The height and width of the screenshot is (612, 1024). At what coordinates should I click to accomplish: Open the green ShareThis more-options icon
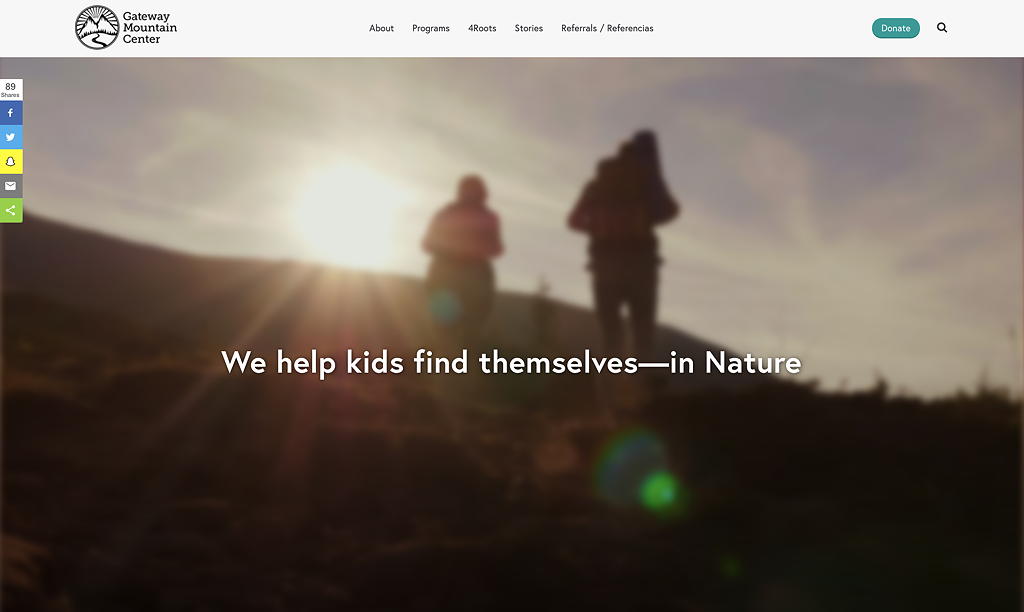11,210
